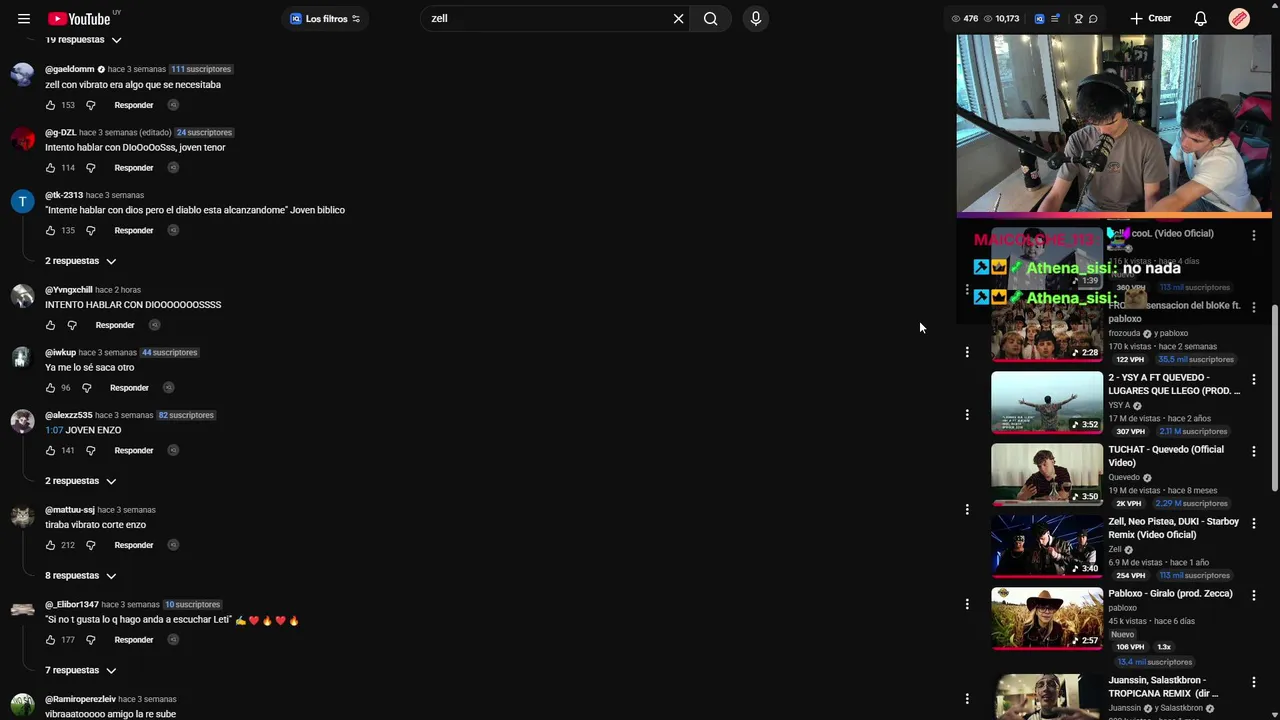
Task: Dislike the @Yvngxchill comment
Action: (x=71, y=325)
